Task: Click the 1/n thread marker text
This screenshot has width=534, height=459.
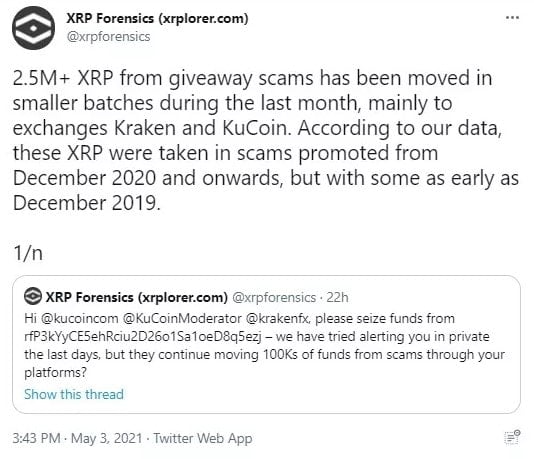Action: coord(28,253)
